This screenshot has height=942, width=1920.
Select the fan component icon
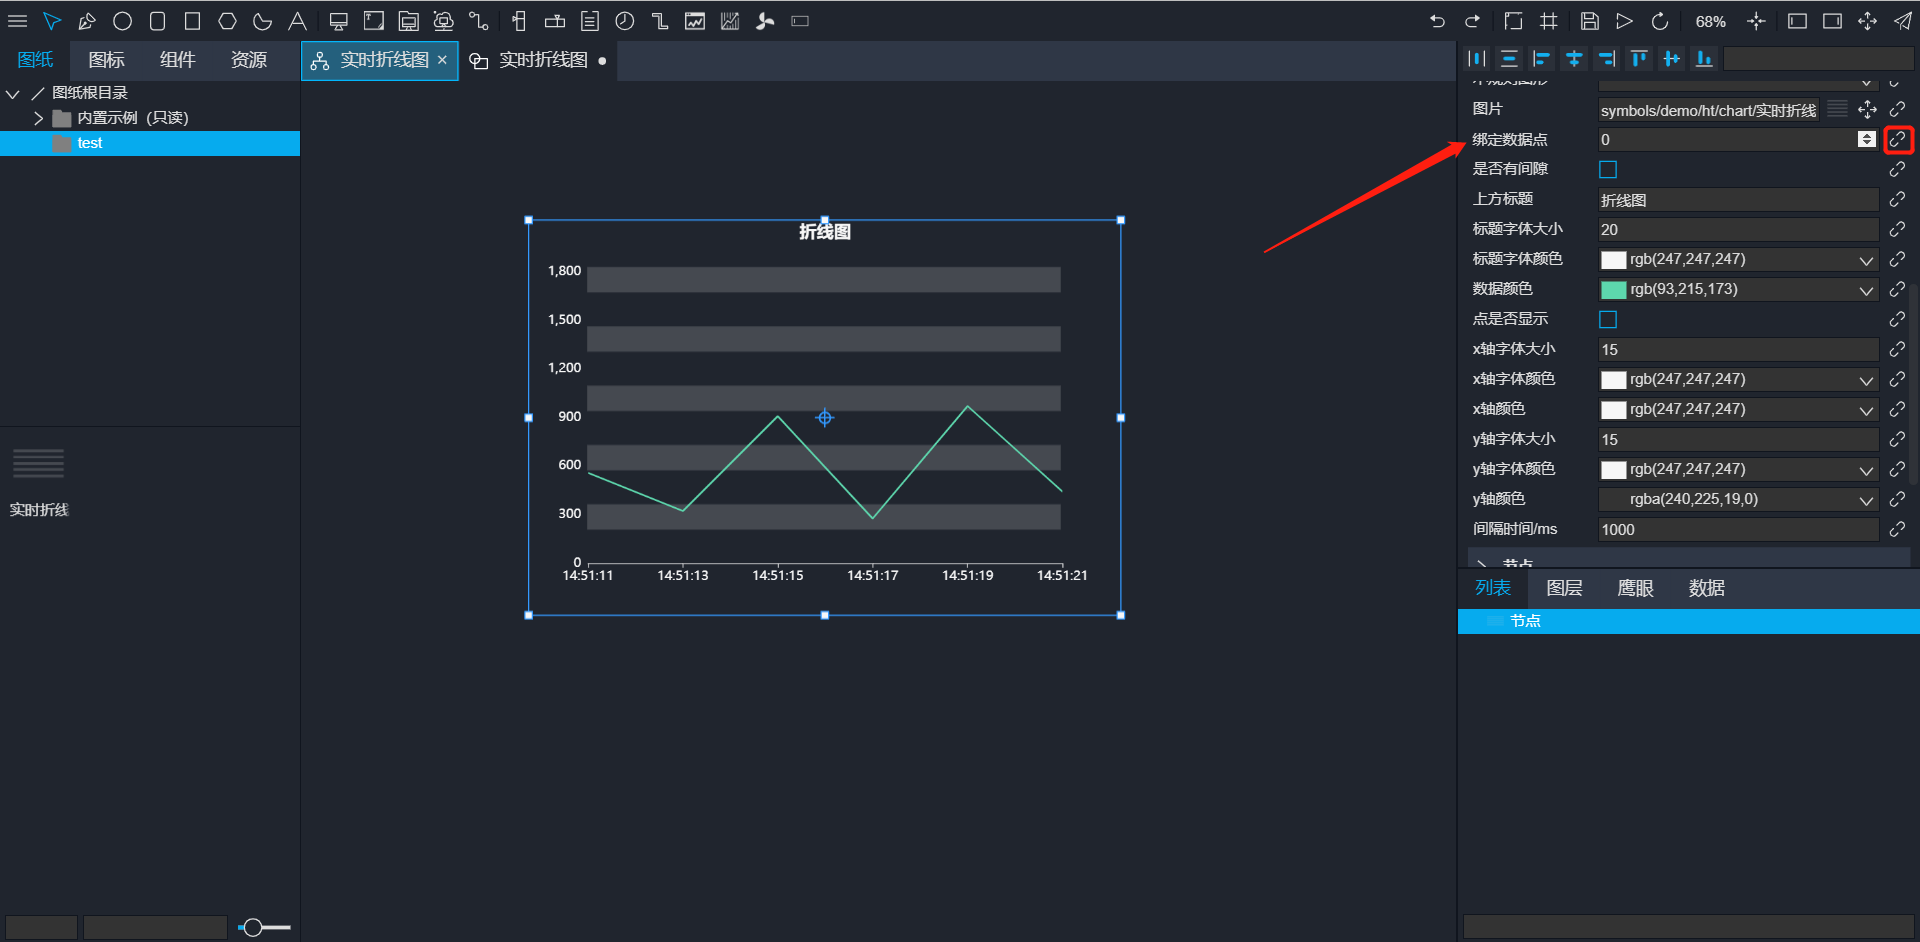tap(765, 21)
